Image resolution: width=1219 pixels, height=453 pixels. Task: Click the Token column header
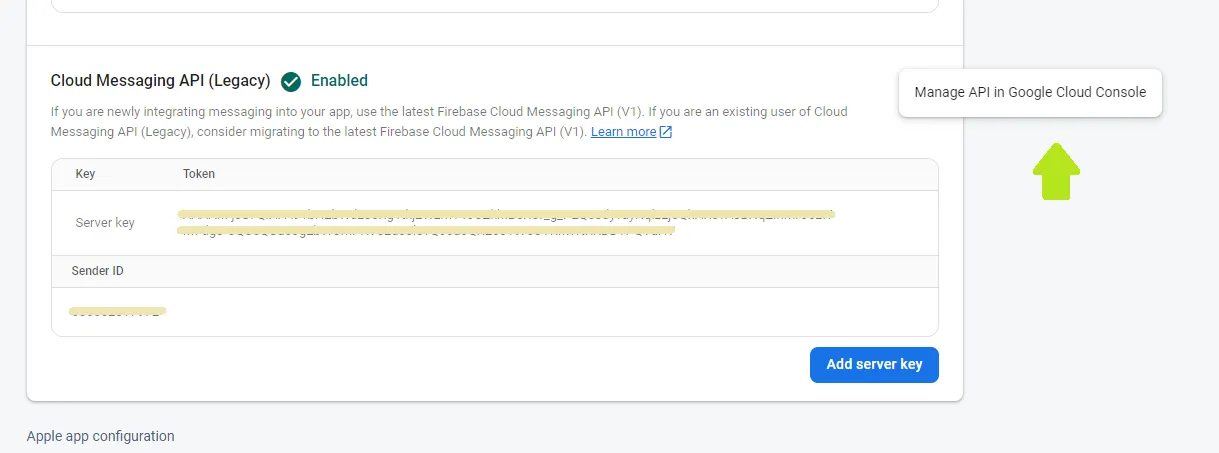199,174
